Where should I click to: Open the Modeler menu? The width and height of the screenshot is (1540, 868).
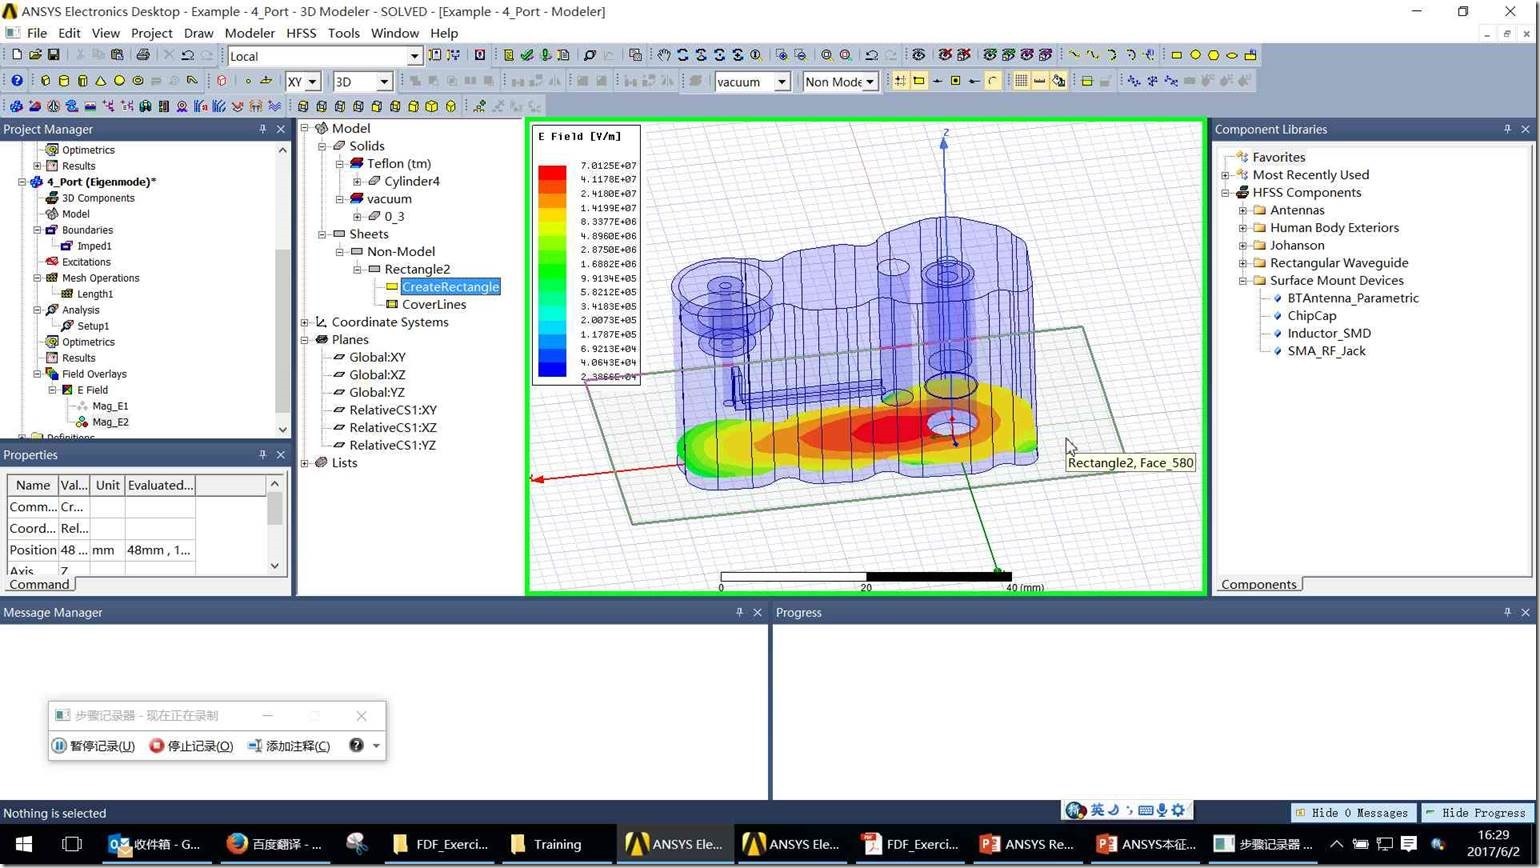tap(249, 33)
